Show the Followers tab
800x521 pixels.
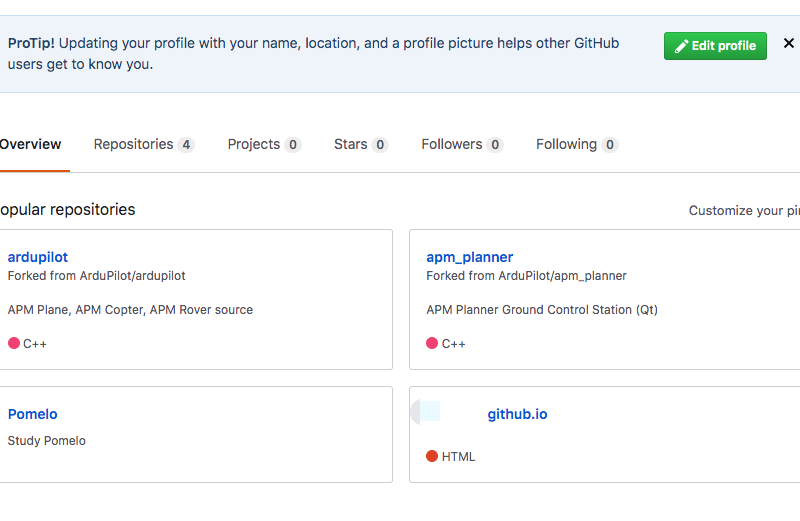[451, 144]
